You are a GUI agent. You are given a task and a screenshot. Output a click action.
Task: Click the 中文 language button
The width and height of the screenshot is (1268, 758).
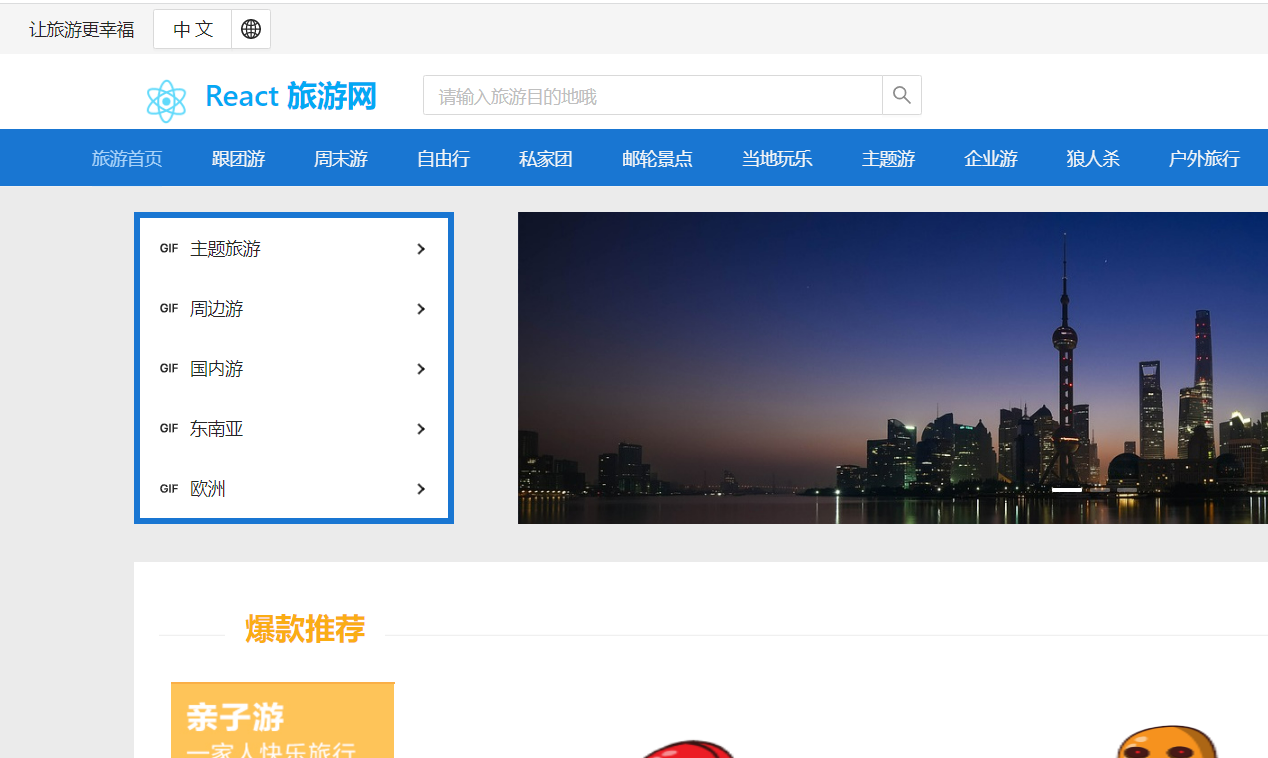click(x=191, y=29)
